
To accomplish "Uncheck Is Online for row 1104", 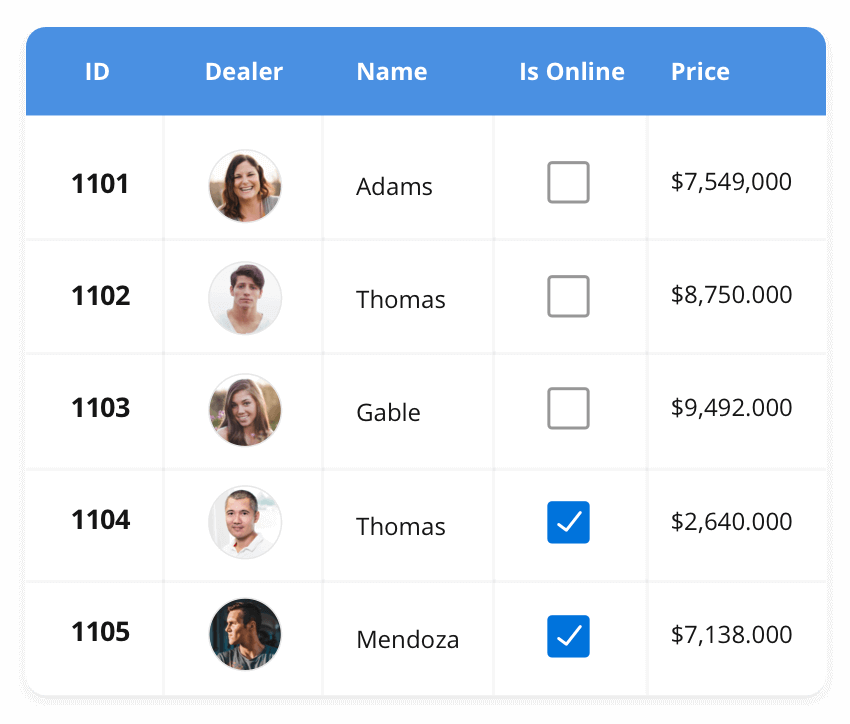I will [x=568, y=522].
